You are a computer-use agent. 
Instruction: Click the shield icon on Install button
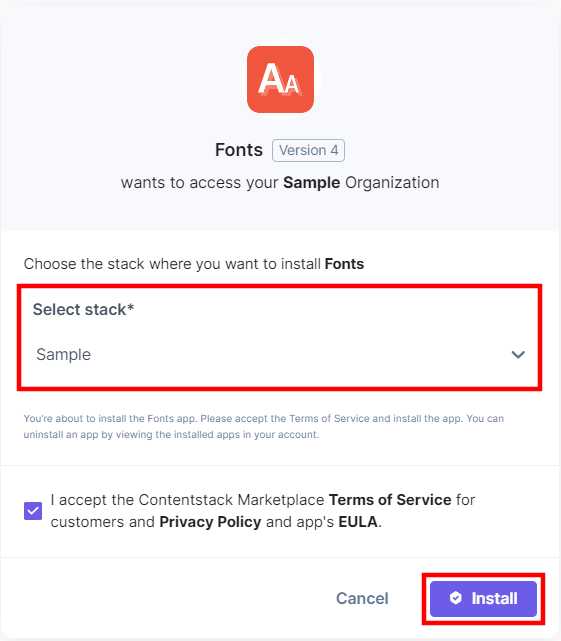[x=456, y=598]
